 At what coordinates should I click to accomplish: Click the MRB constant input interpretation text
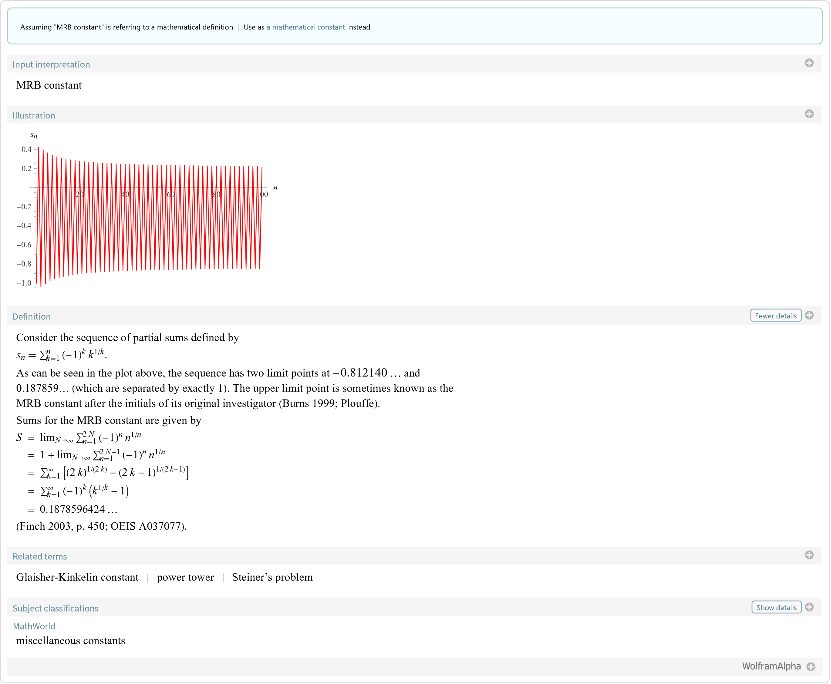coord(49,85)
